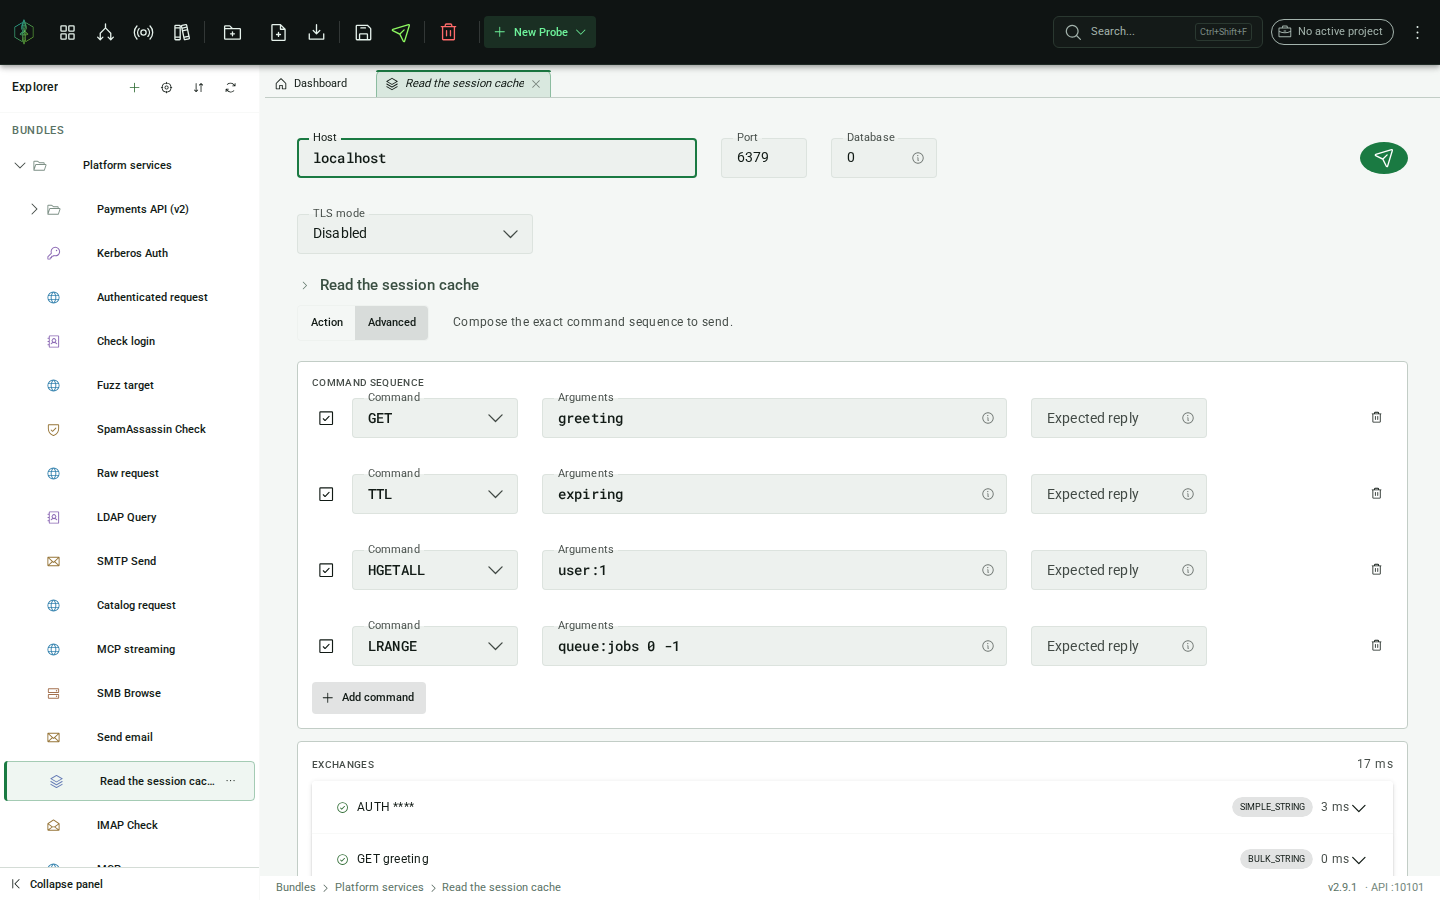Collapse the Platform services bundle
The image size is (1440, 900).
point(19,165)
